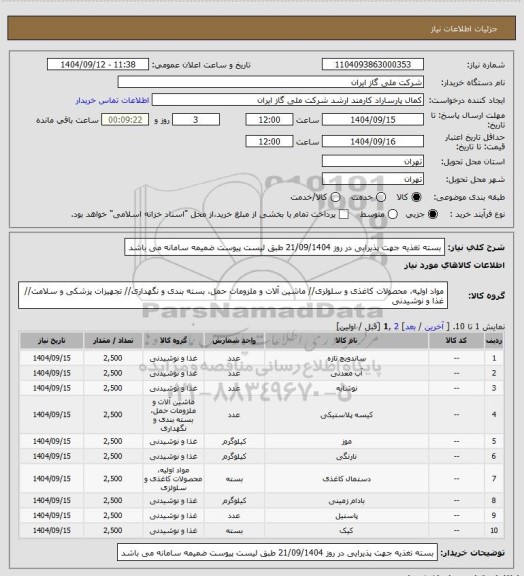This screenshot has height=576, width=524.
Task: Select the کالا/خدمت radio button
Action: [x=335, y=197]
